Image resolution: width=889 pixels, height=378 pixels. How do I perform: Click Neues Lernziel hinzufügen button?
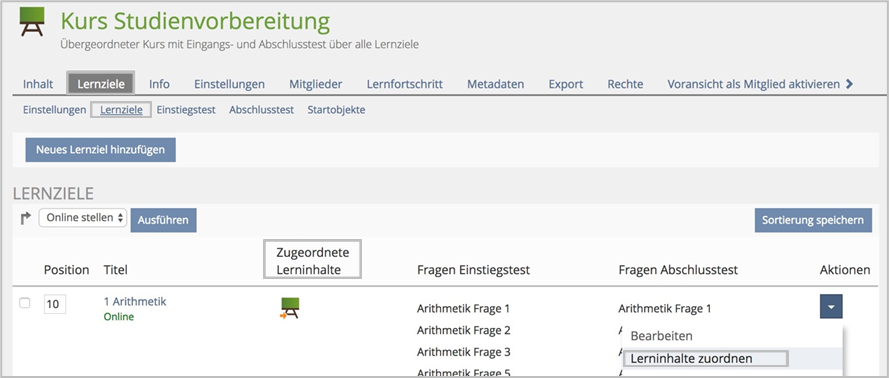(100, 150)
